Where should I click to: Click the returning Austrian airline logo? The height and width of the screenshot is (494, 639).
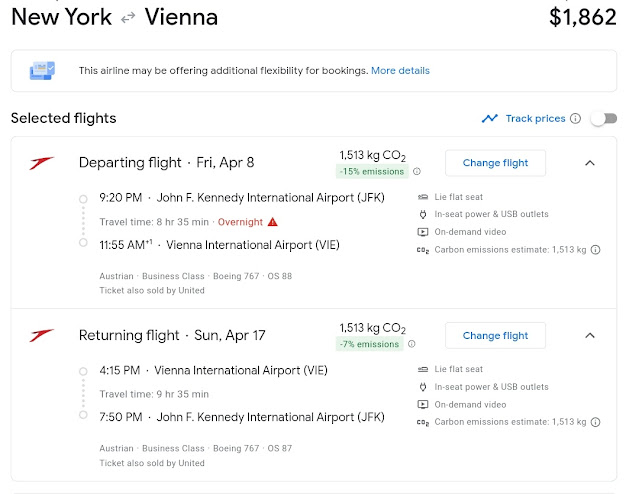42,335
